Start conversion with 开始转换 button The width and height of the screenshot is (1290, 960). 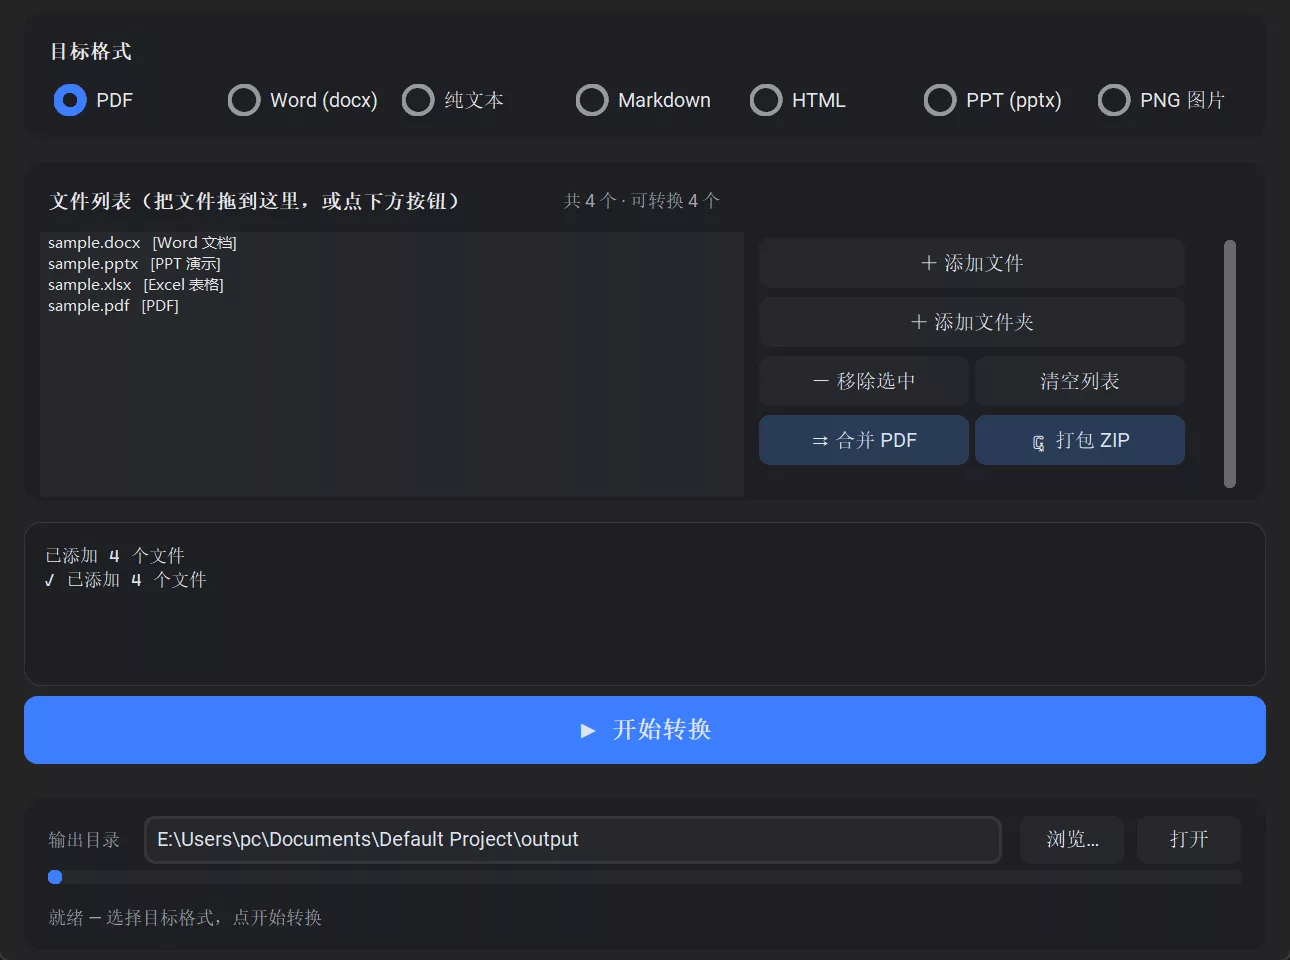[x=645, y=730]
